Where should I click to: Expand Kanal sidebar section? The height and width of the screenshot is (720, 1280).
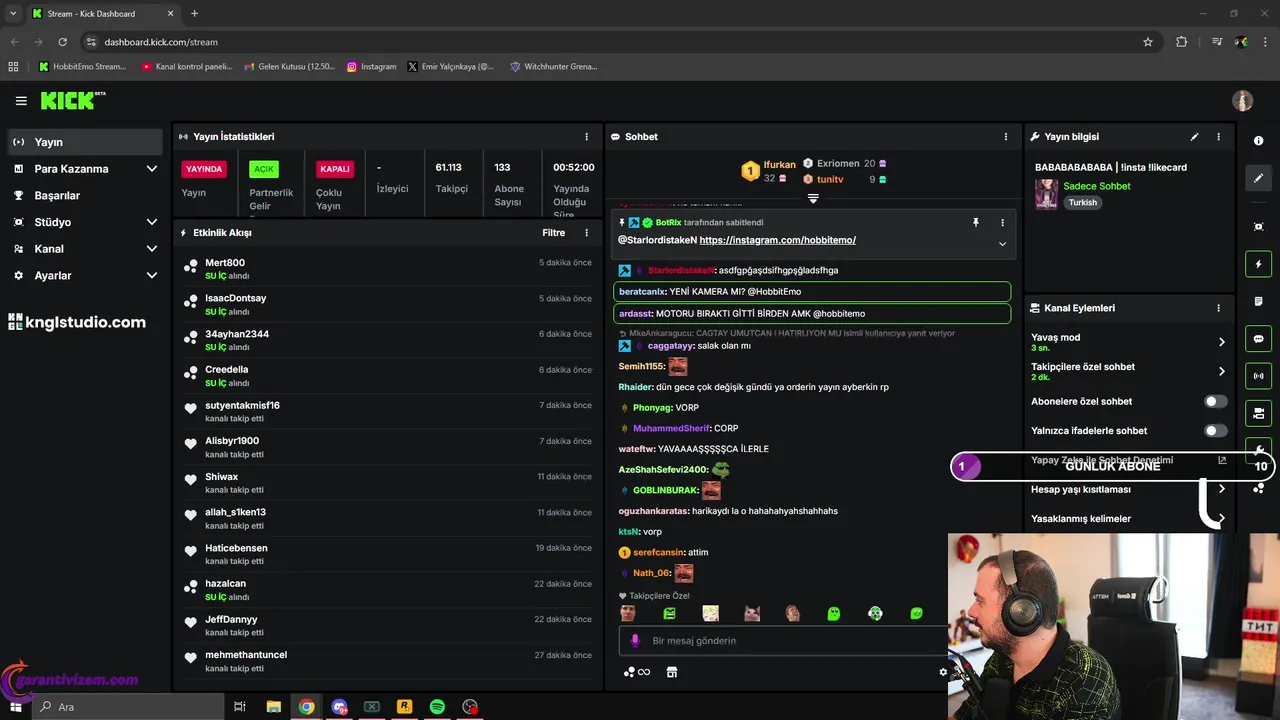(152, 249)
